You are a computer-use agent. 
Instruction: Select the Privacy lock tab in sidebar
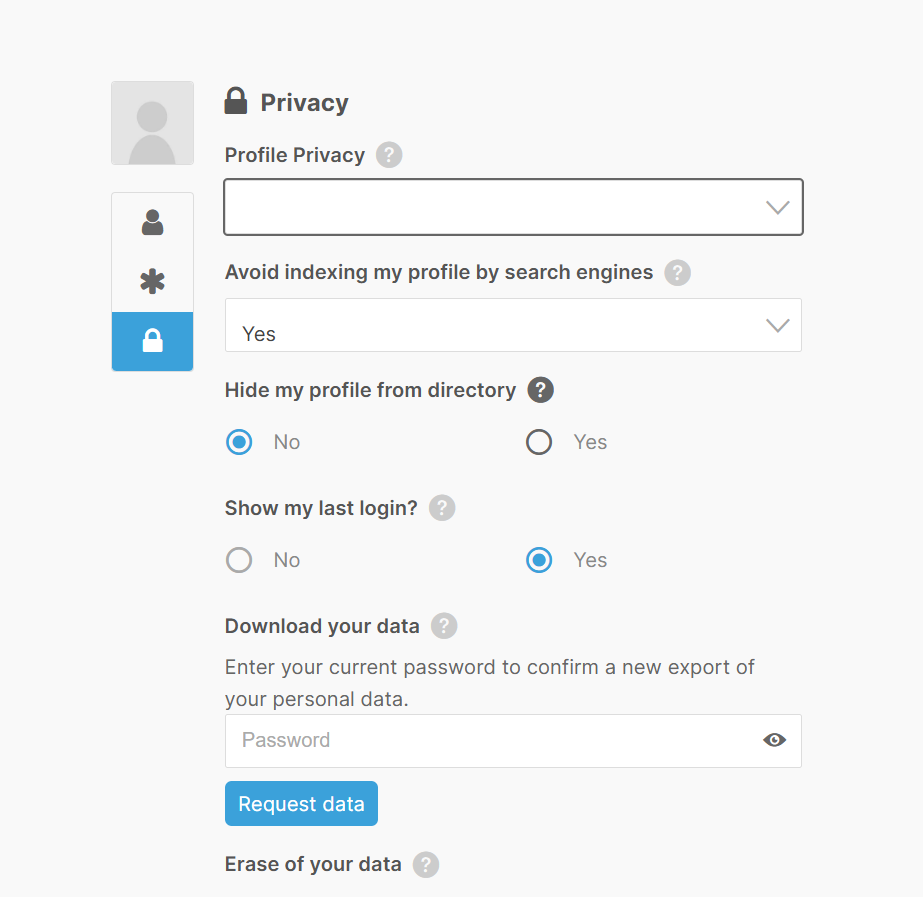point(152,341)
